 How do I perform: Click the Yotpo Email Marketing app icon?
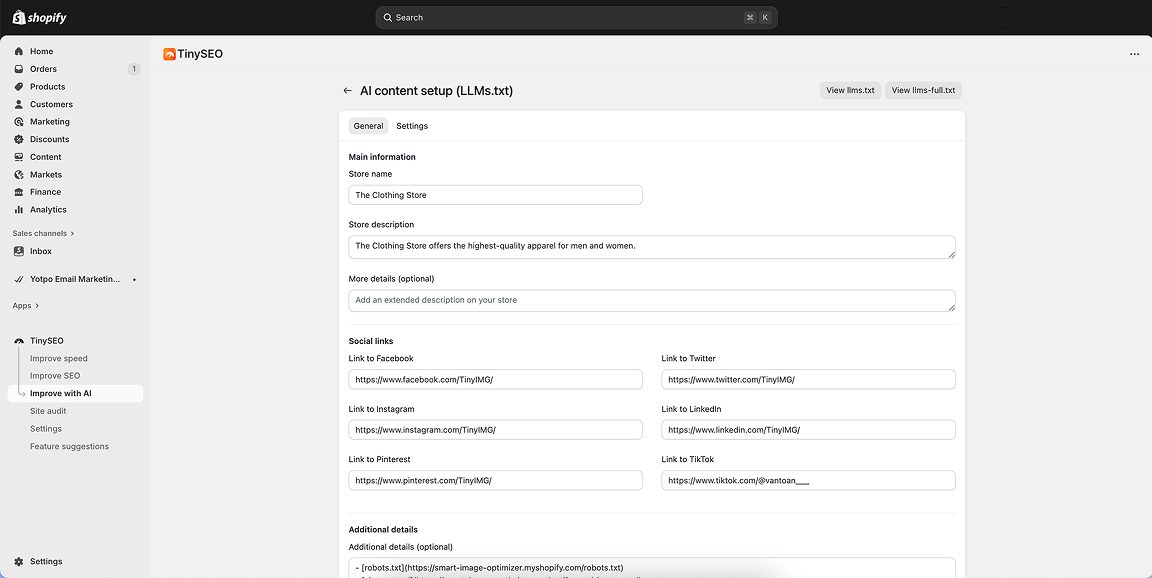[19, 279]
